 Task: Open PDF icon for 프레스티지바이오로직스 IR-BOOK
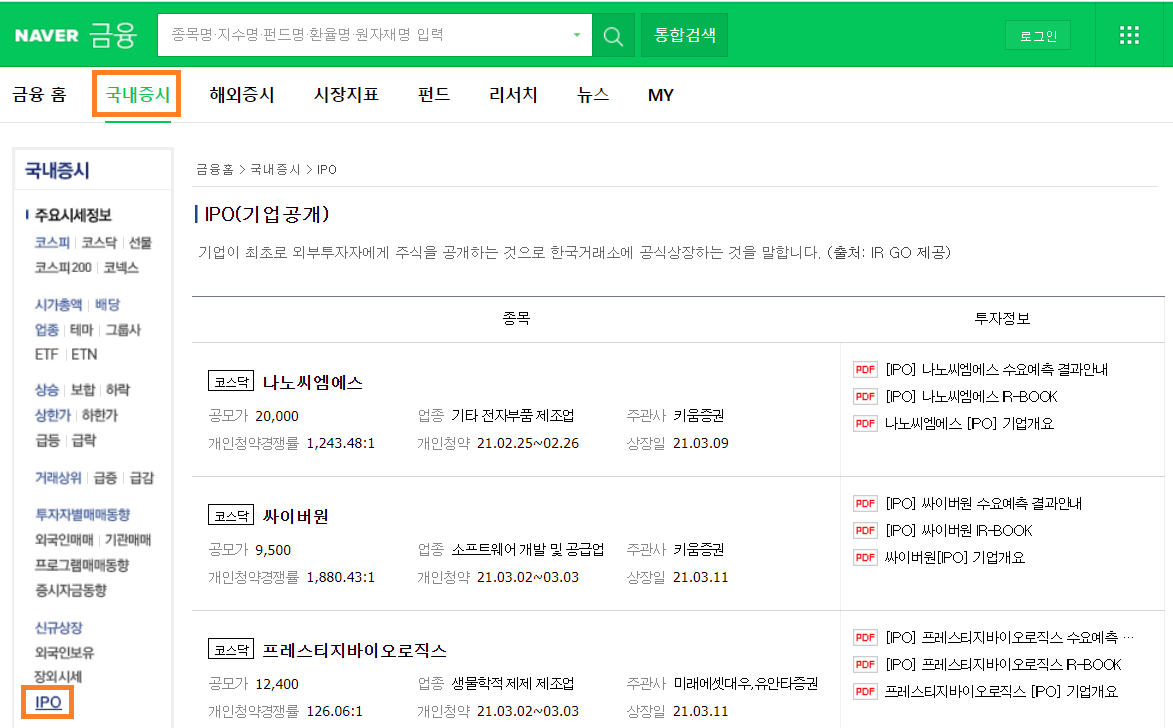click(866, 664)
